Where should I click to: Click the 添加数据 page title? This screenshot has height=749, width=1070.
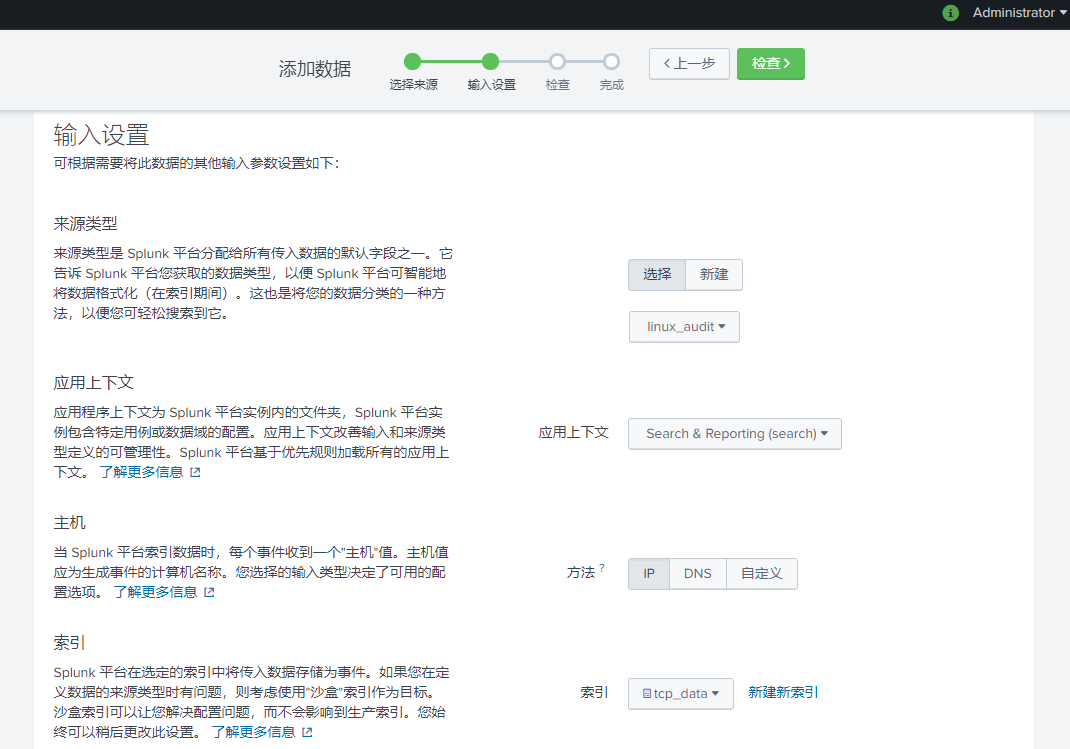click(x=315, y=69)
